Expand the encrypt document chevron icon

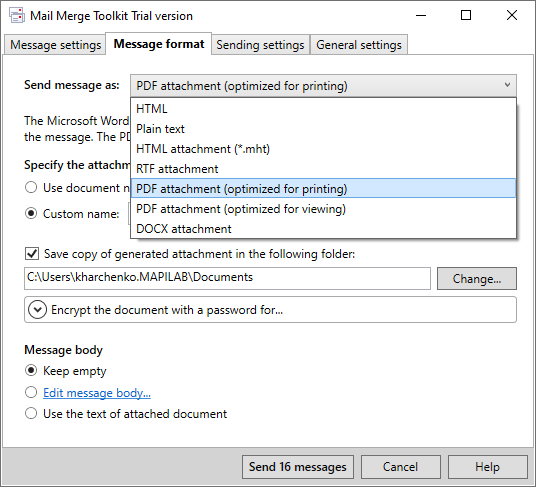(x=37, y=310)
